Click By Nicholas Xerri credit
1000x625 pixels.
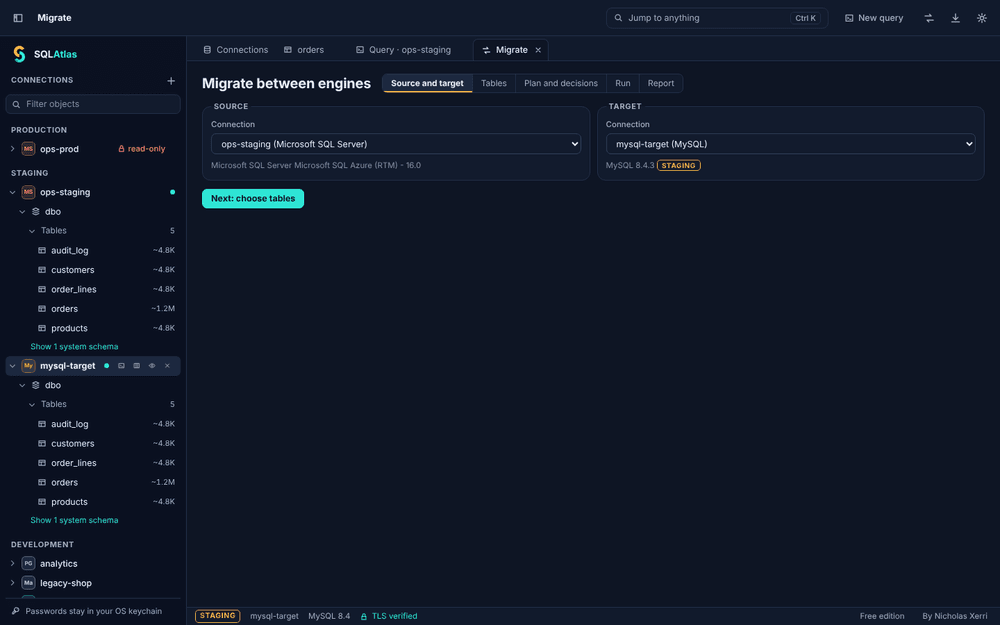point(954,616)
